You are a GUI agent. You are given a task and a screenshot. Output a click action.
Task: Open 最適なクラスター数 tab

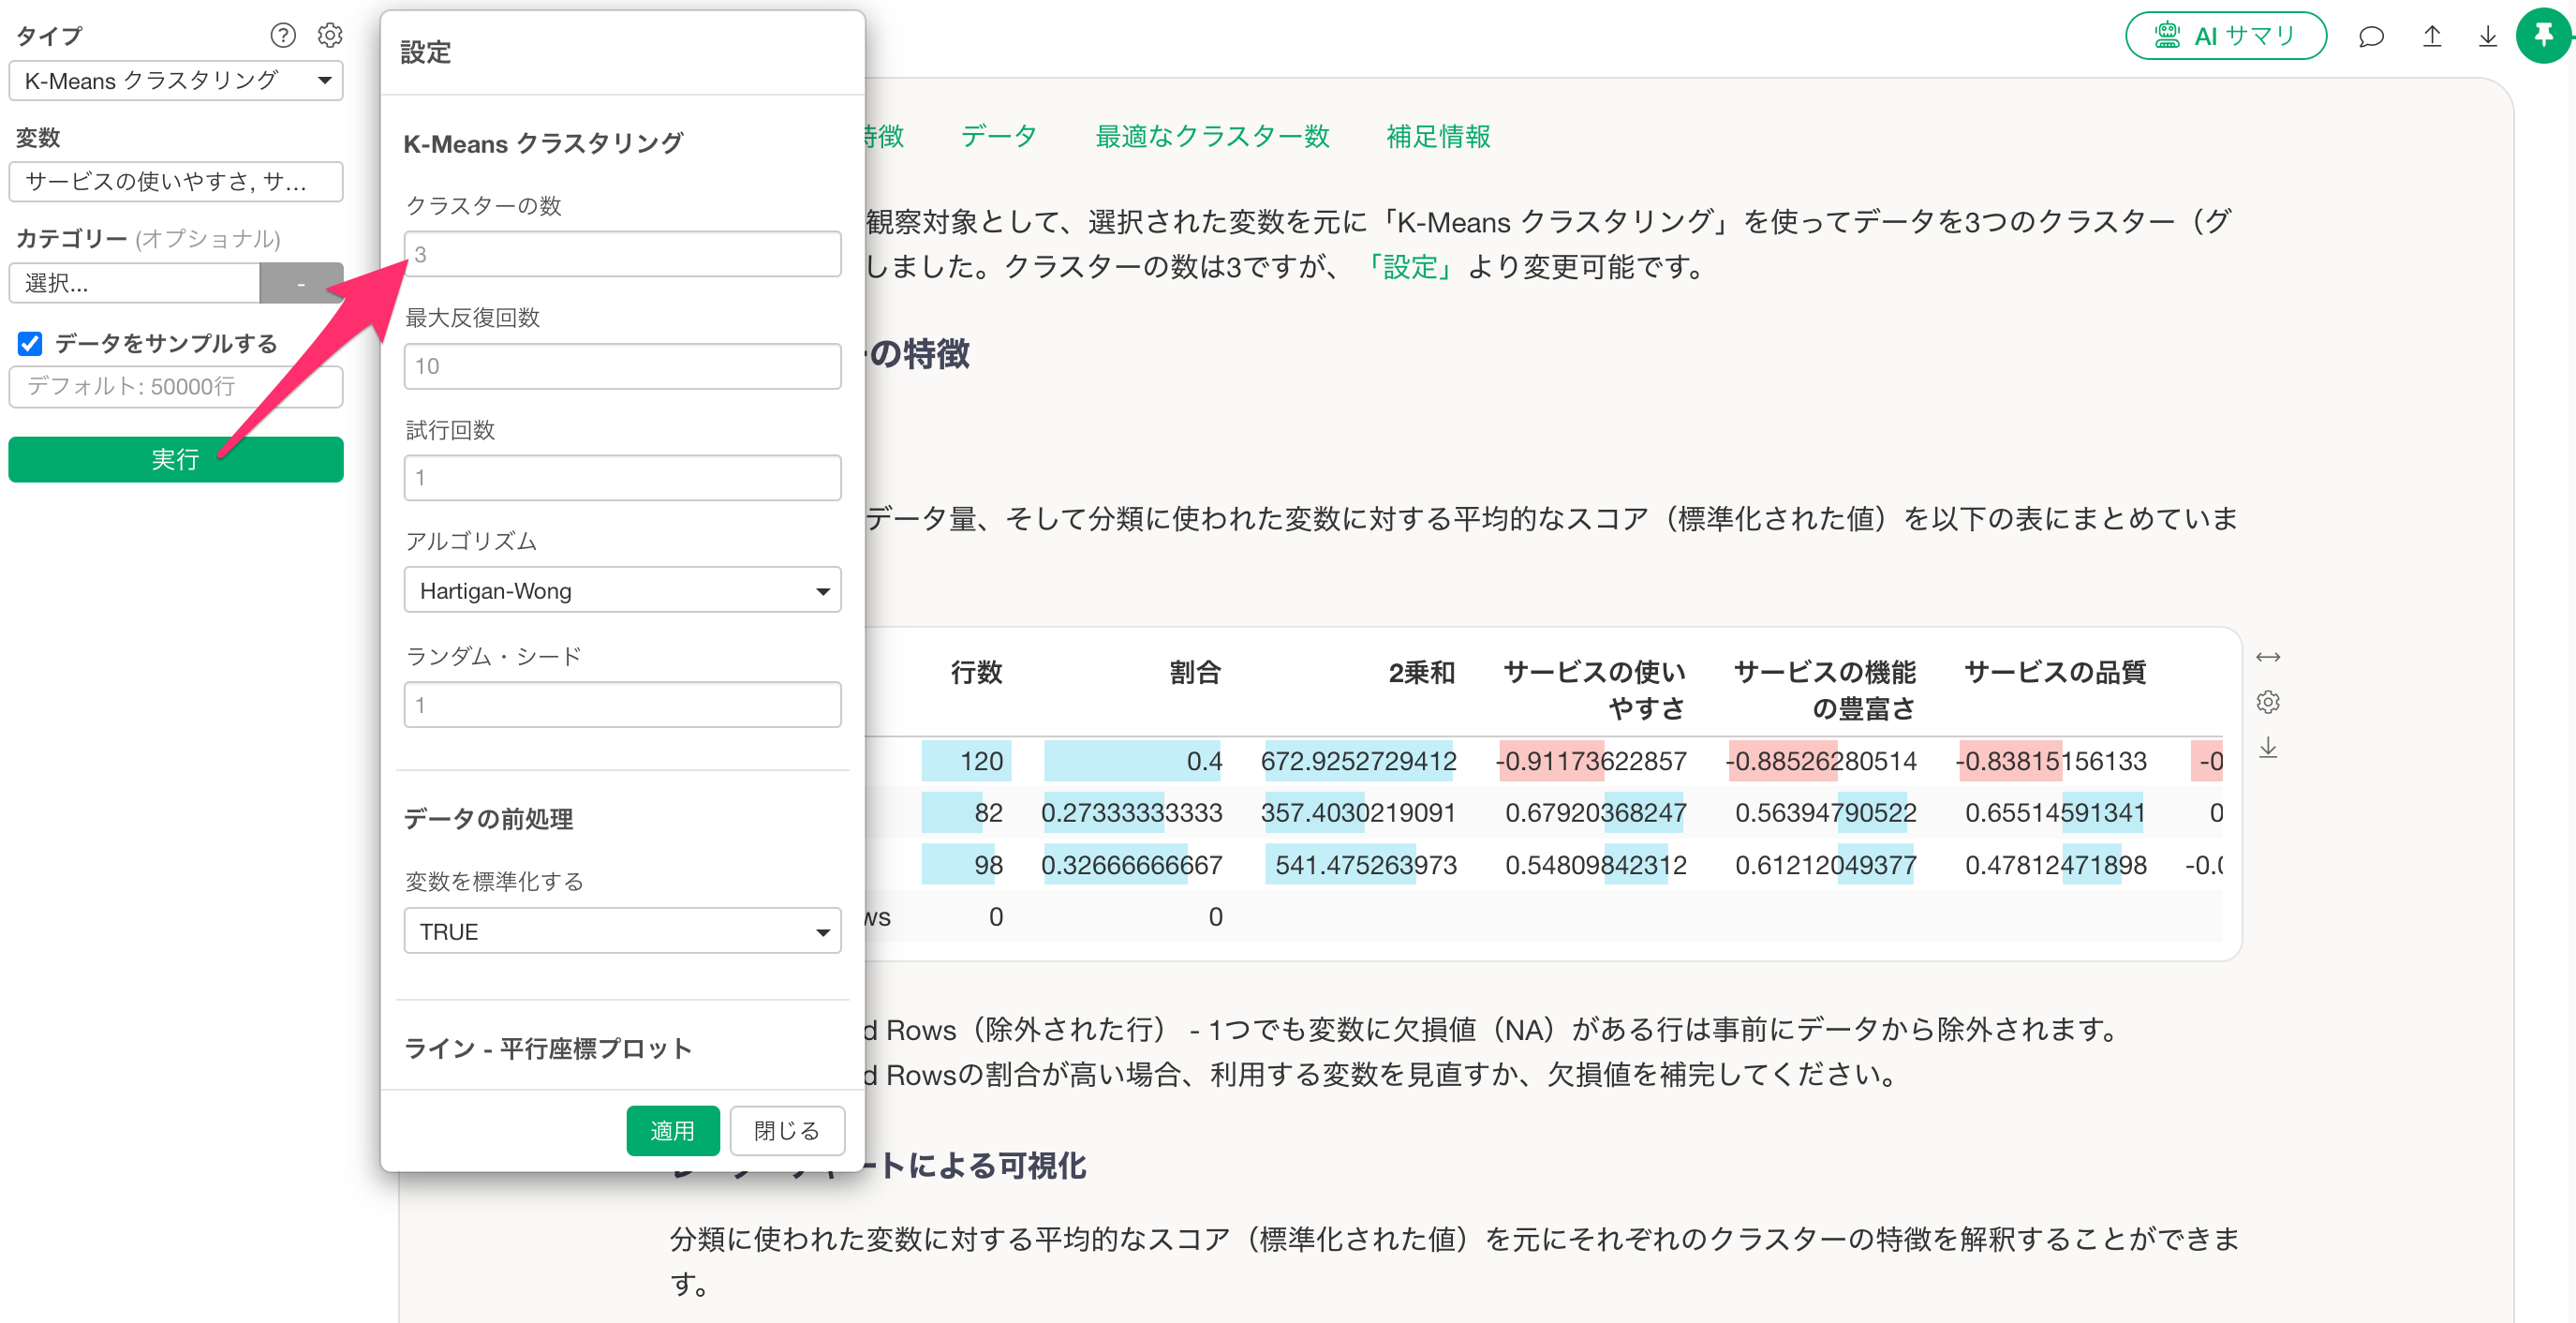click(x=1212, y=136)
